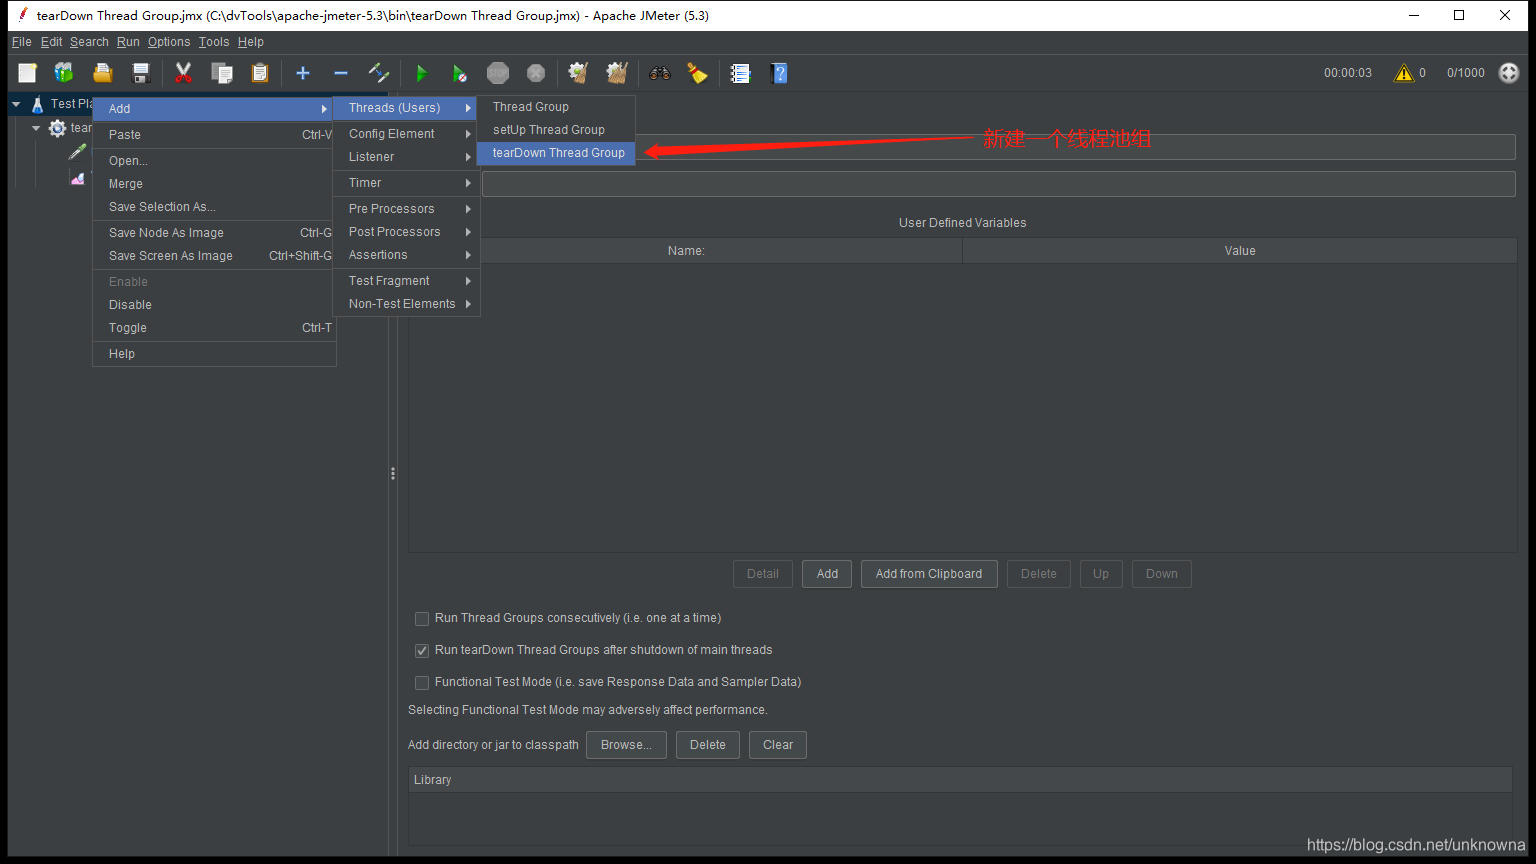
Task: Open the File menu
Action: pos(22,42)
